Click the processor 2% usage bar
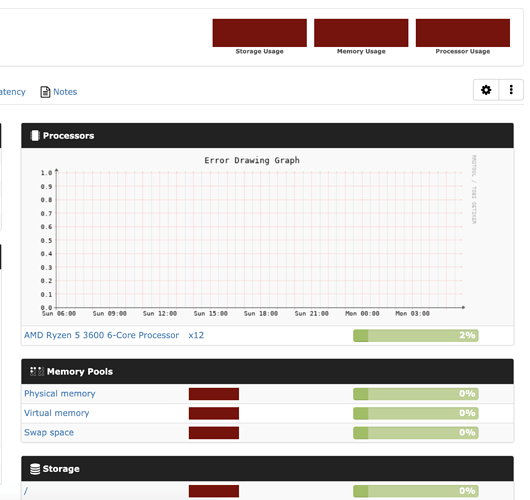 (416, 336)
